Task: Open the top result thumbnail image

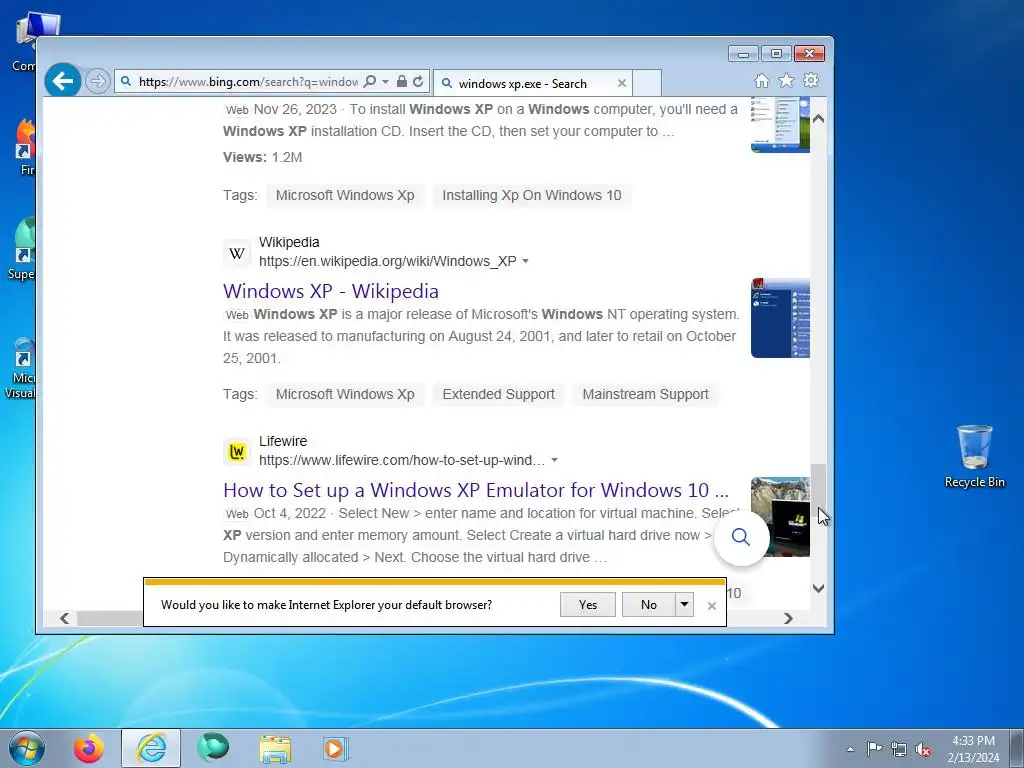Action: tap(780, 125)
